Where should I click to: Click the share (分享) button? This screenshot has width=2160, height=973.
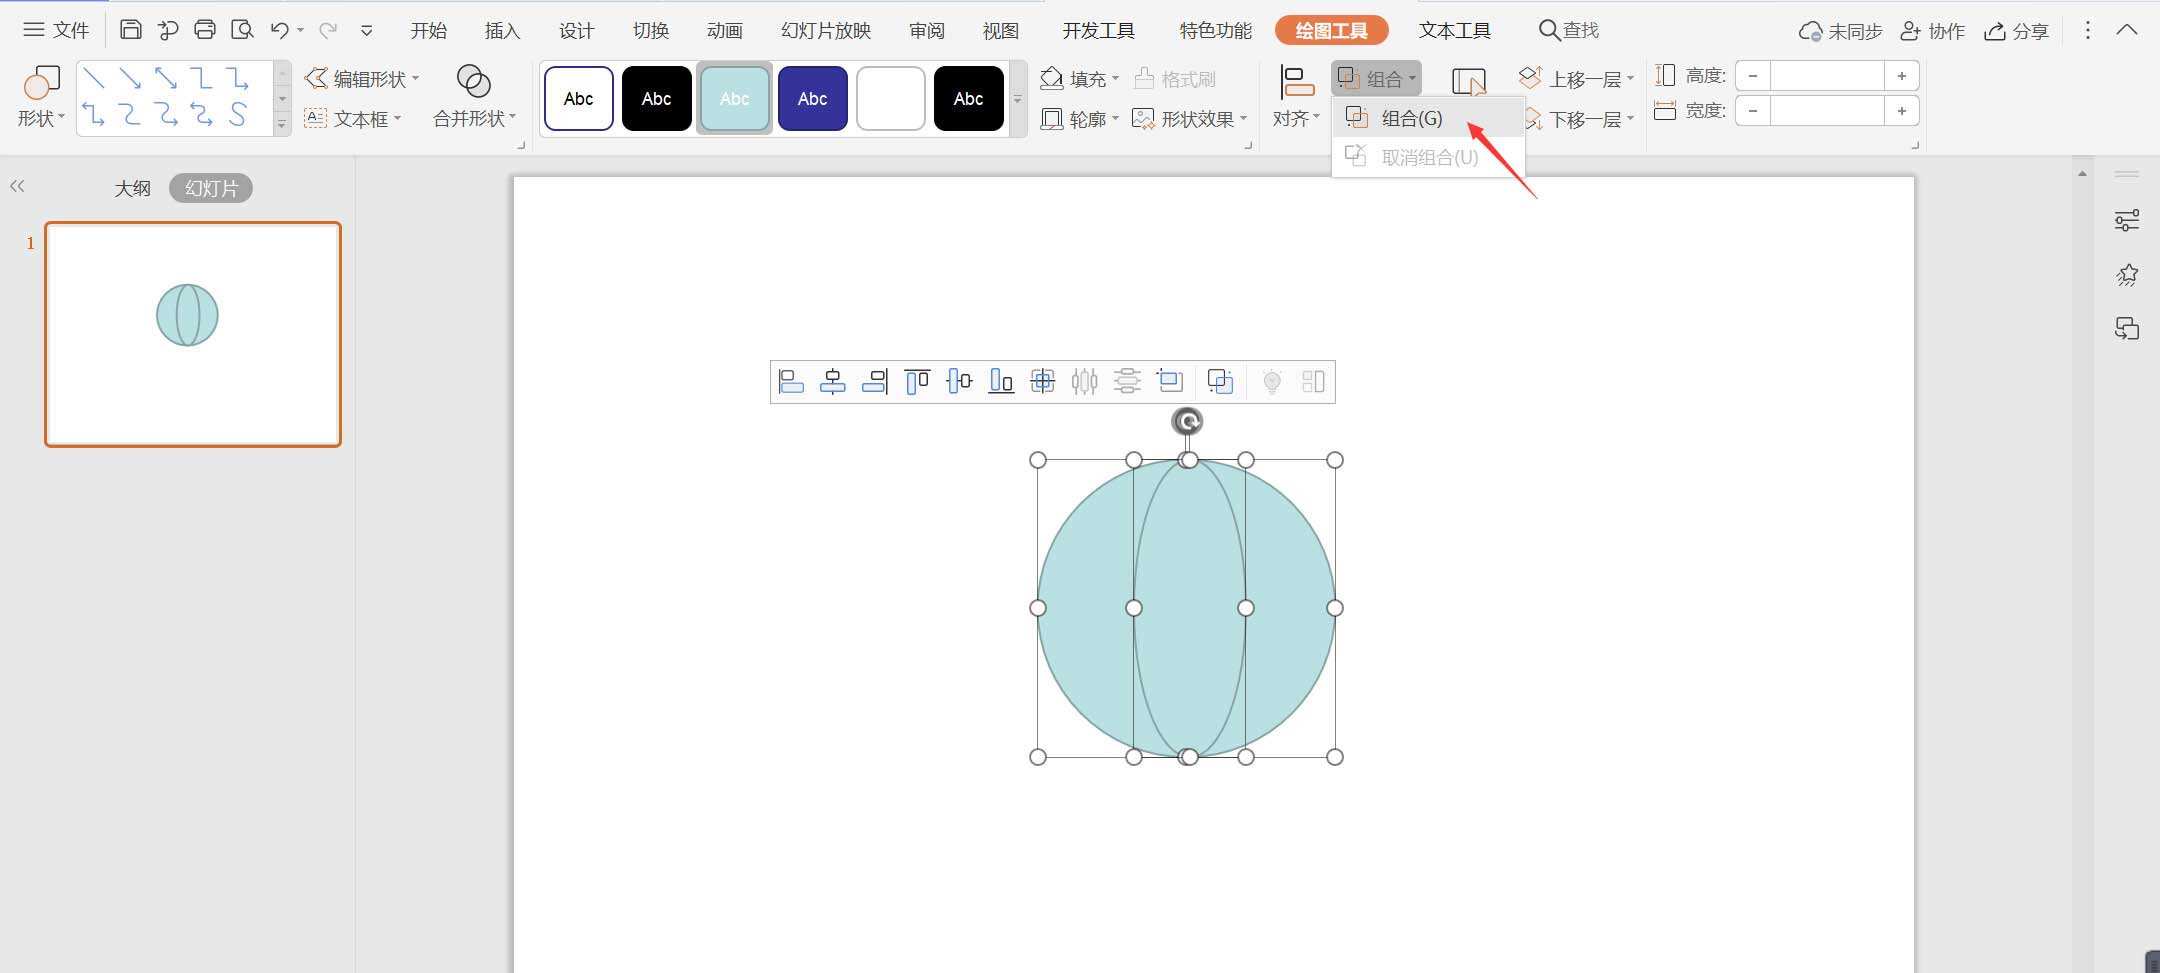click(x=2017, y=31)
